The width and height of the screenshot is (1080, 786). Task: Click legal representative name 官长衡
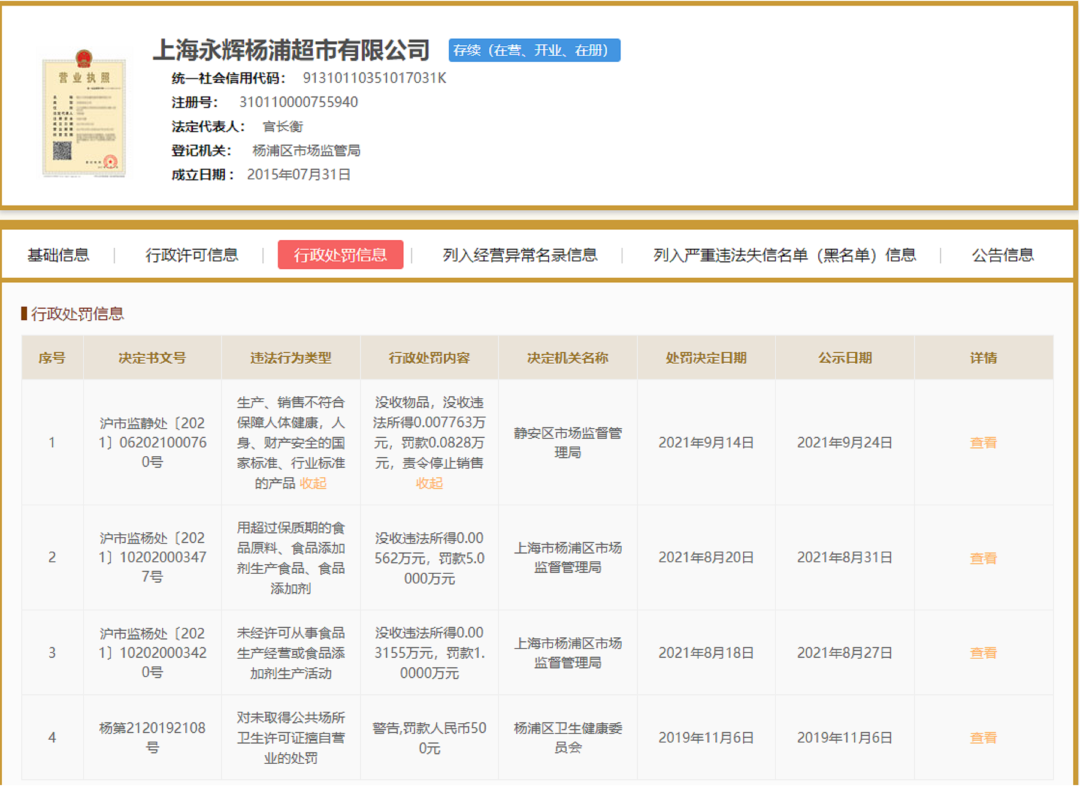[x=282, y=127]
